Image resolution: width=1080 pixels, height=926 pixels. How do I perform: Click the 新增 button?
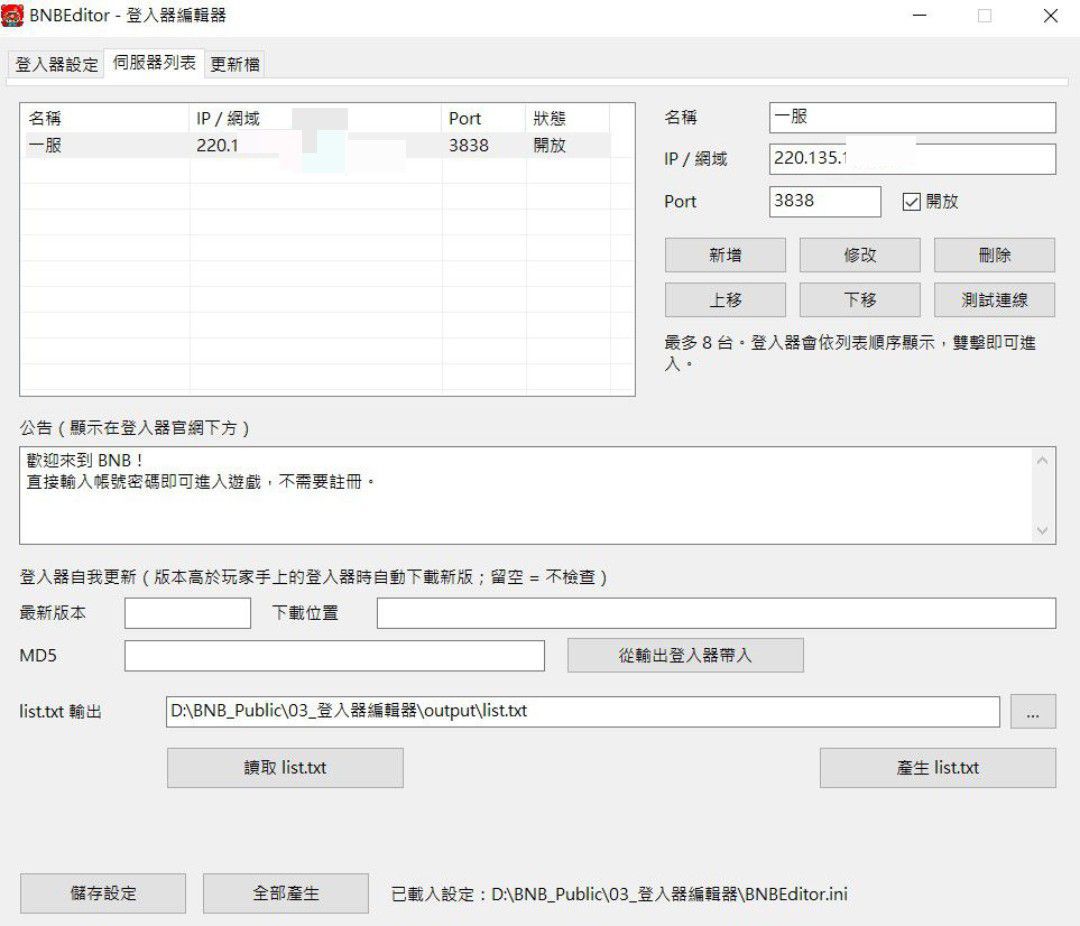[725, 255]
